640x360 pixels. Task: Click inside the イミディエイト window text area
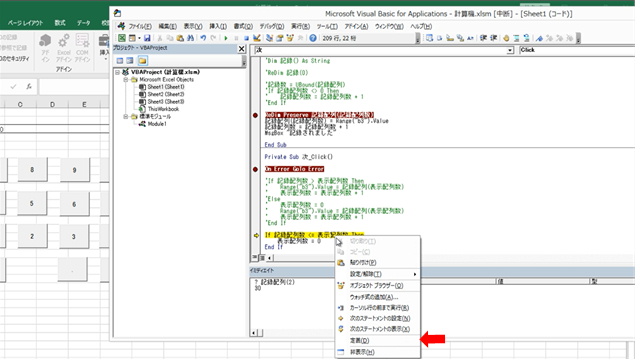point(292,304)
